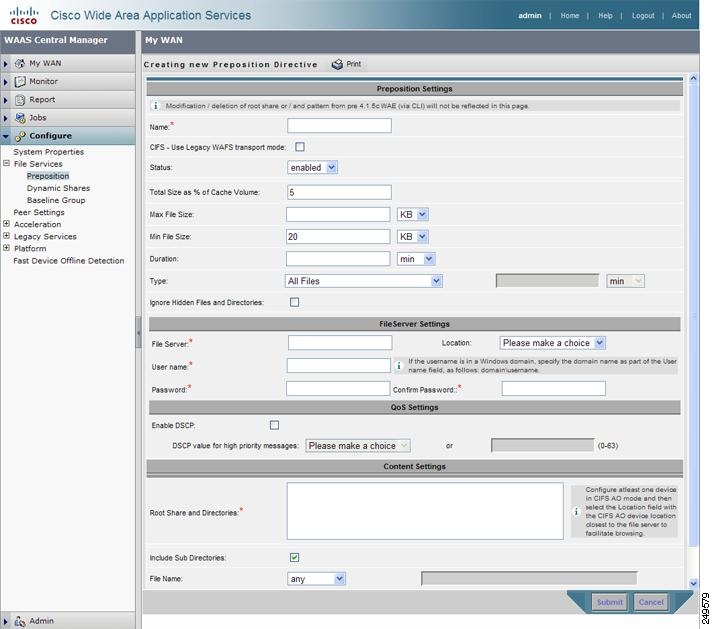Click the Cisco logo
The width and height of the screenshot is (712, 629).
coord(24,15)
